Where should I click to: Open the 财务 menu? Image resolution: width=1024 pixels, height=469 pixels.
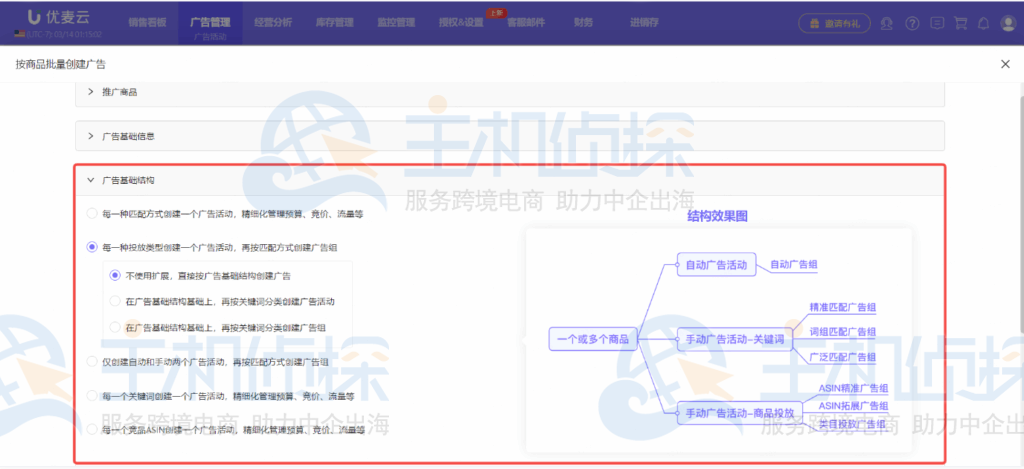pos(583,22)
